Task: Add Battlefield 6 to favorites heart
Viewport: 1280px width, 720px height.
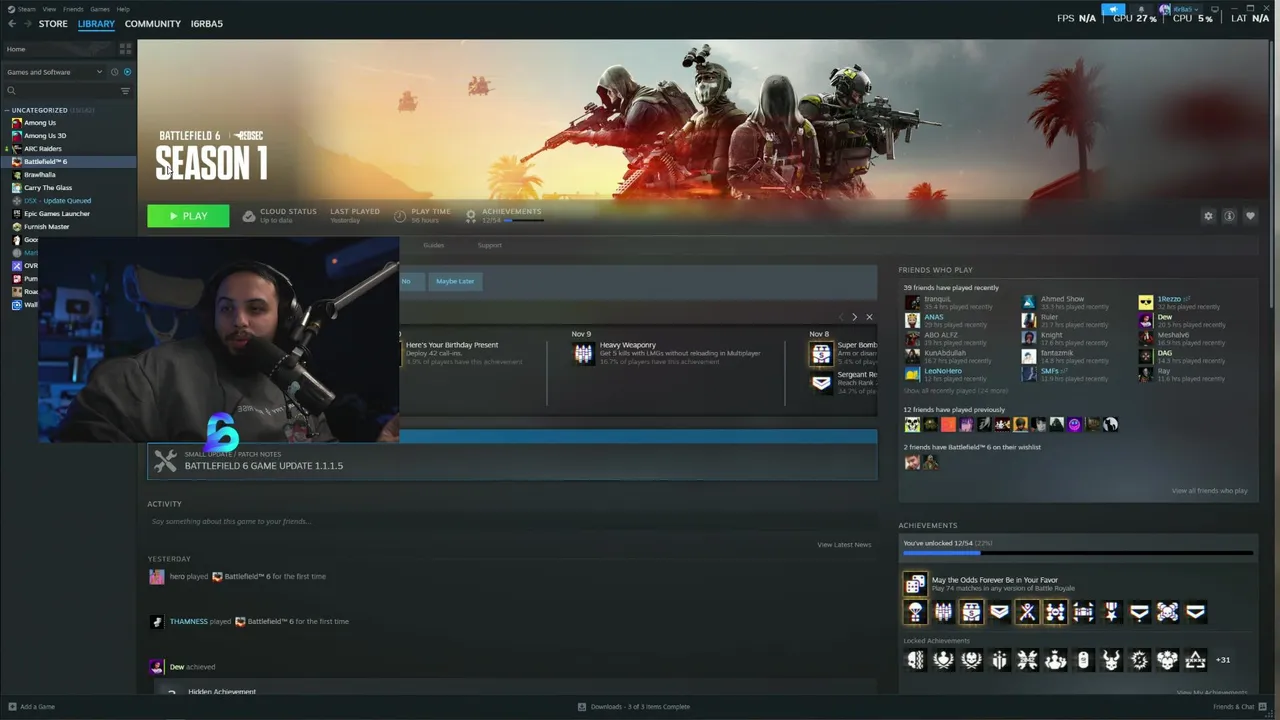Action: point(1250,216)
